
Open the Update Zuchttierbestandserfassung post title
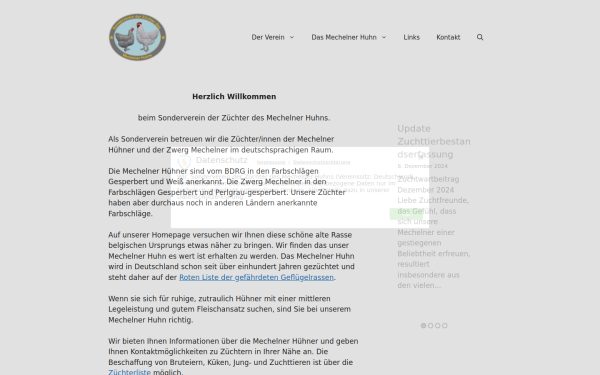[x=434, y=141]
